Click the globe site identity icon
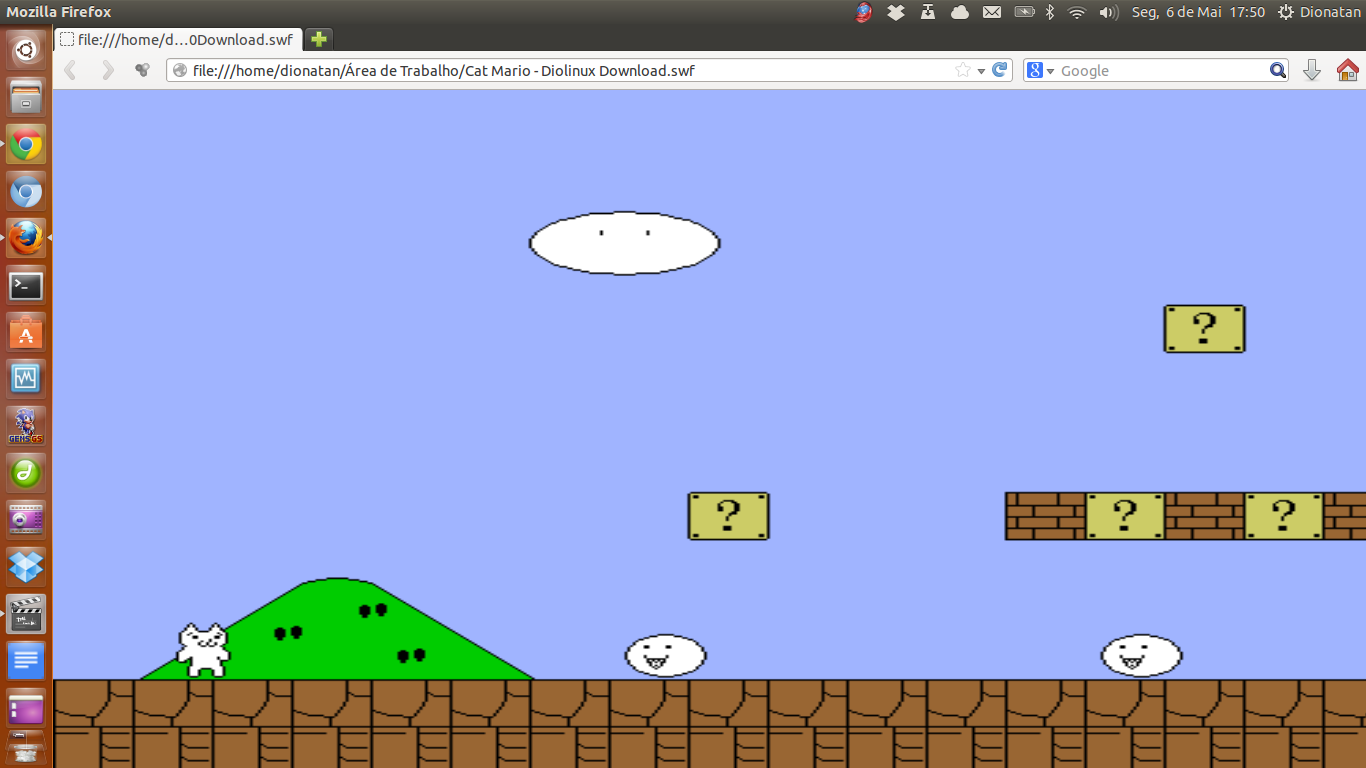The width and height of the screenshot is (1366, 768). click(180, 70)
